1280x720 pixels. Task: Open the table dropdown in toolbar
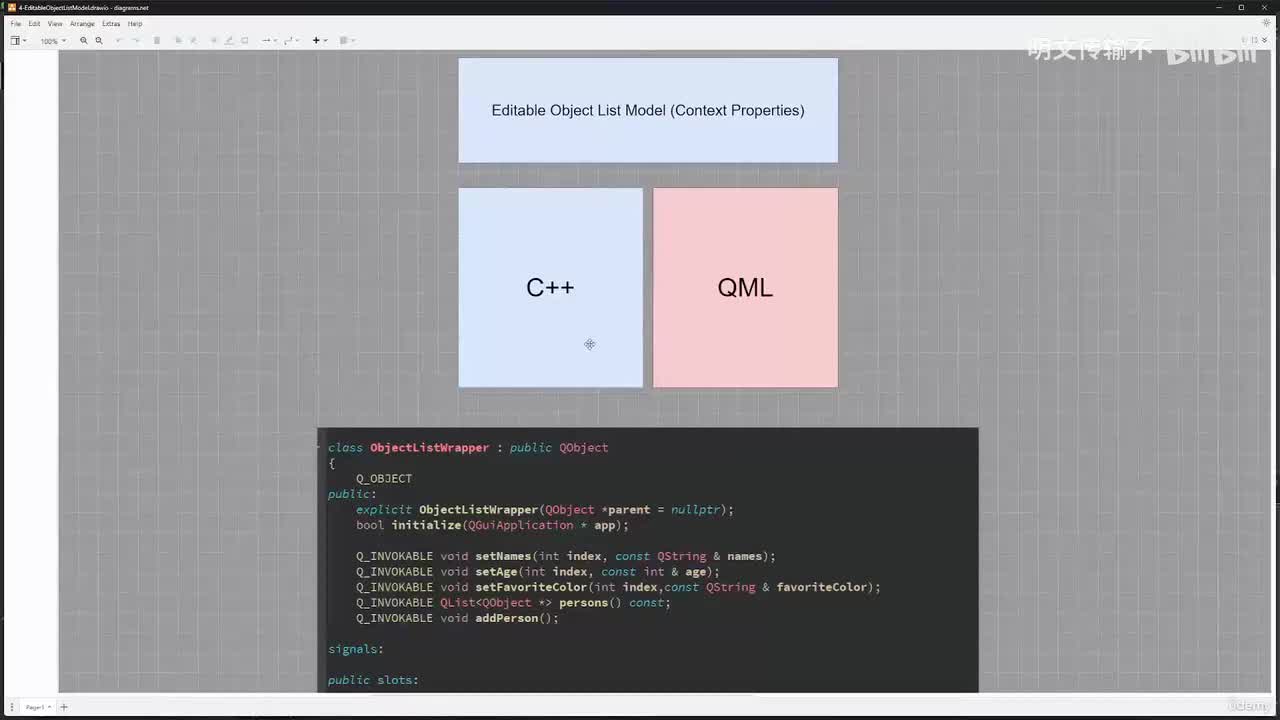coord(347,41)
